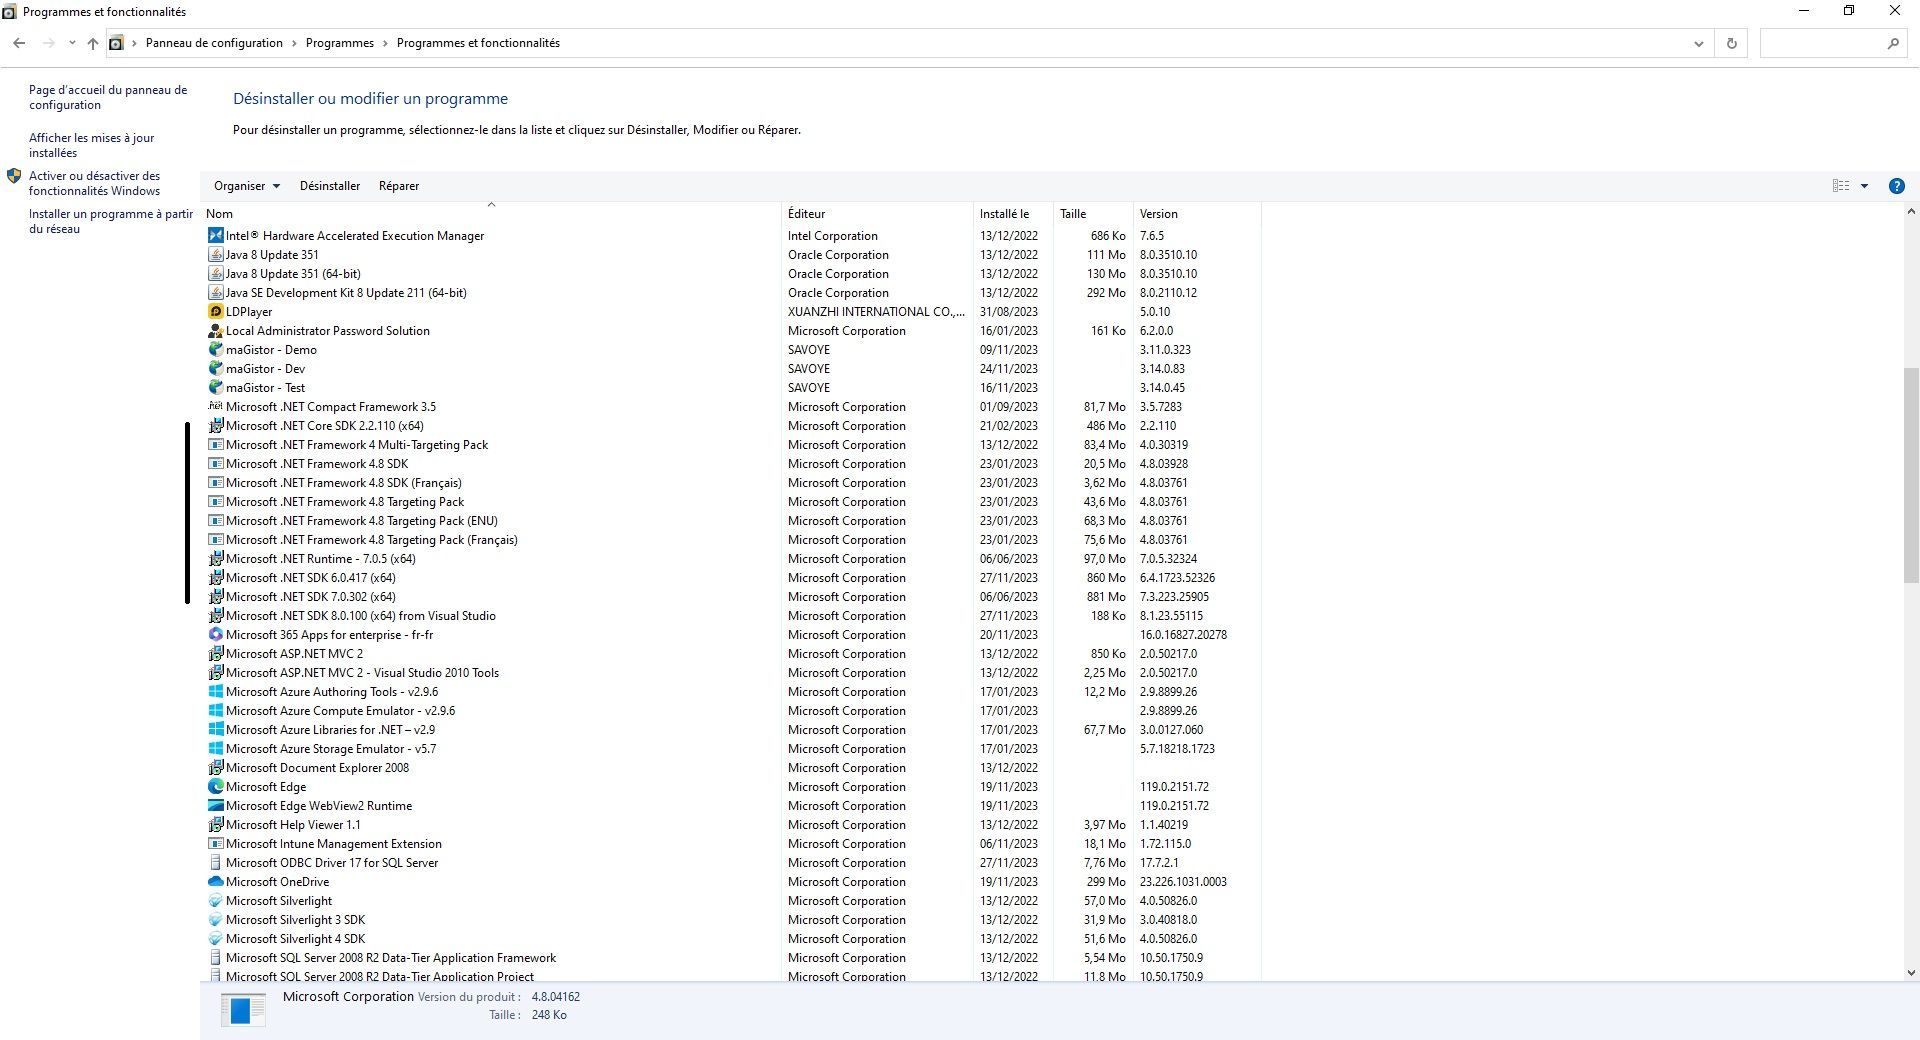Click the up-one-level arrow icon

(92, 43)
